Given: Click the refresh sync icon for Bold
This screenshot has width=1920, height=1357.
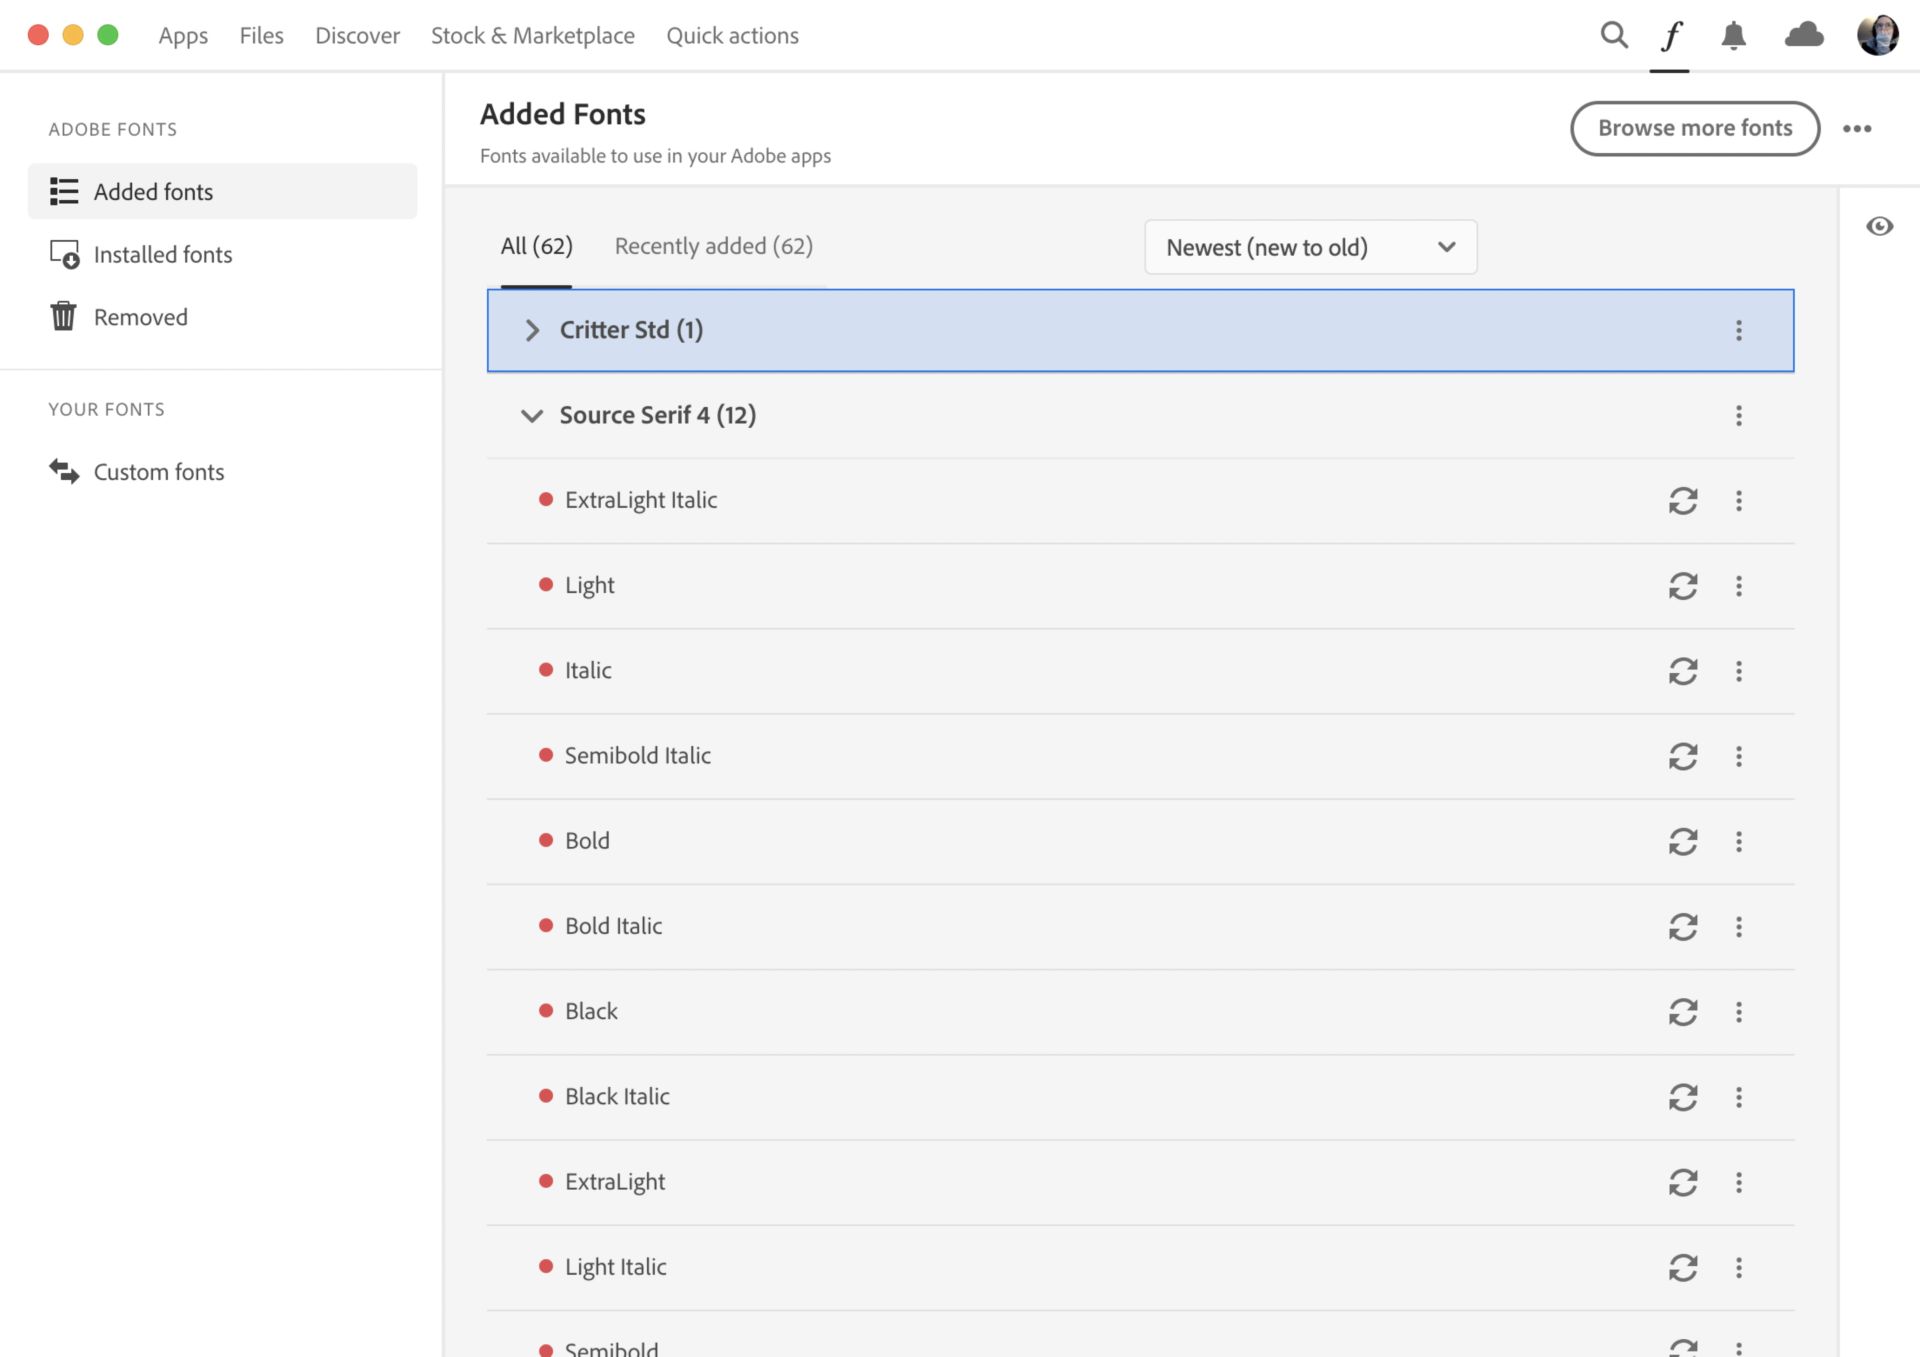Looking at the screenshot, I should pyautogui.click(x=1684, y=840).
